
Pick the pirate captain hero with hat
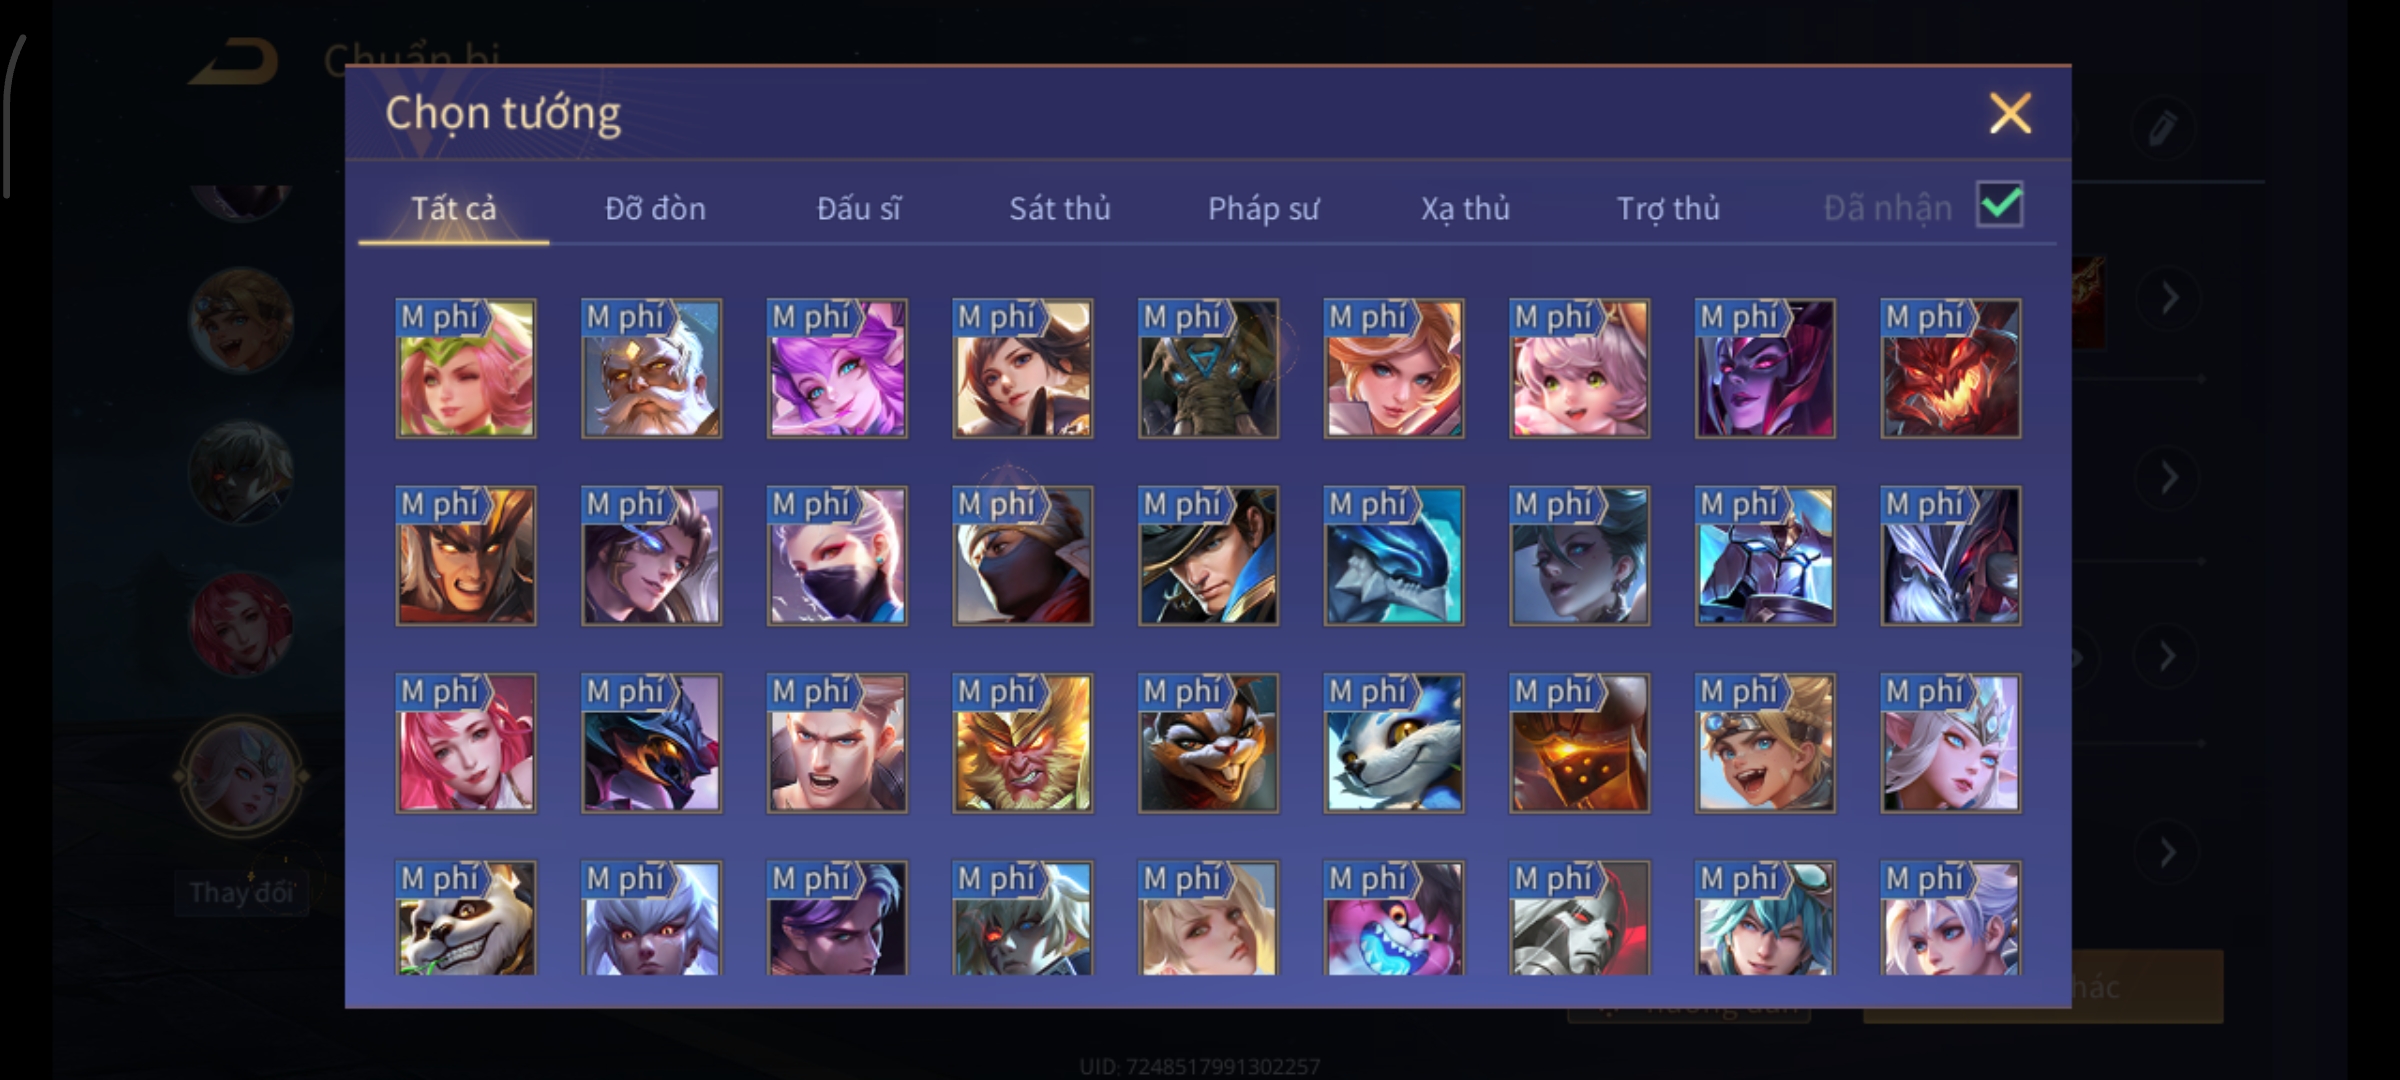[1208, 556]
